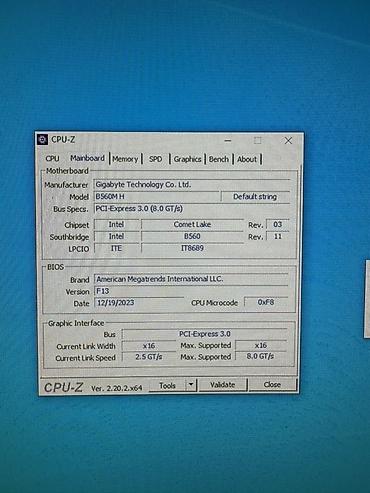The height and width of the screenshot is (493, 370).
Task: Click the Validate button
Action: pyautogui.click(x=222, y=385)
